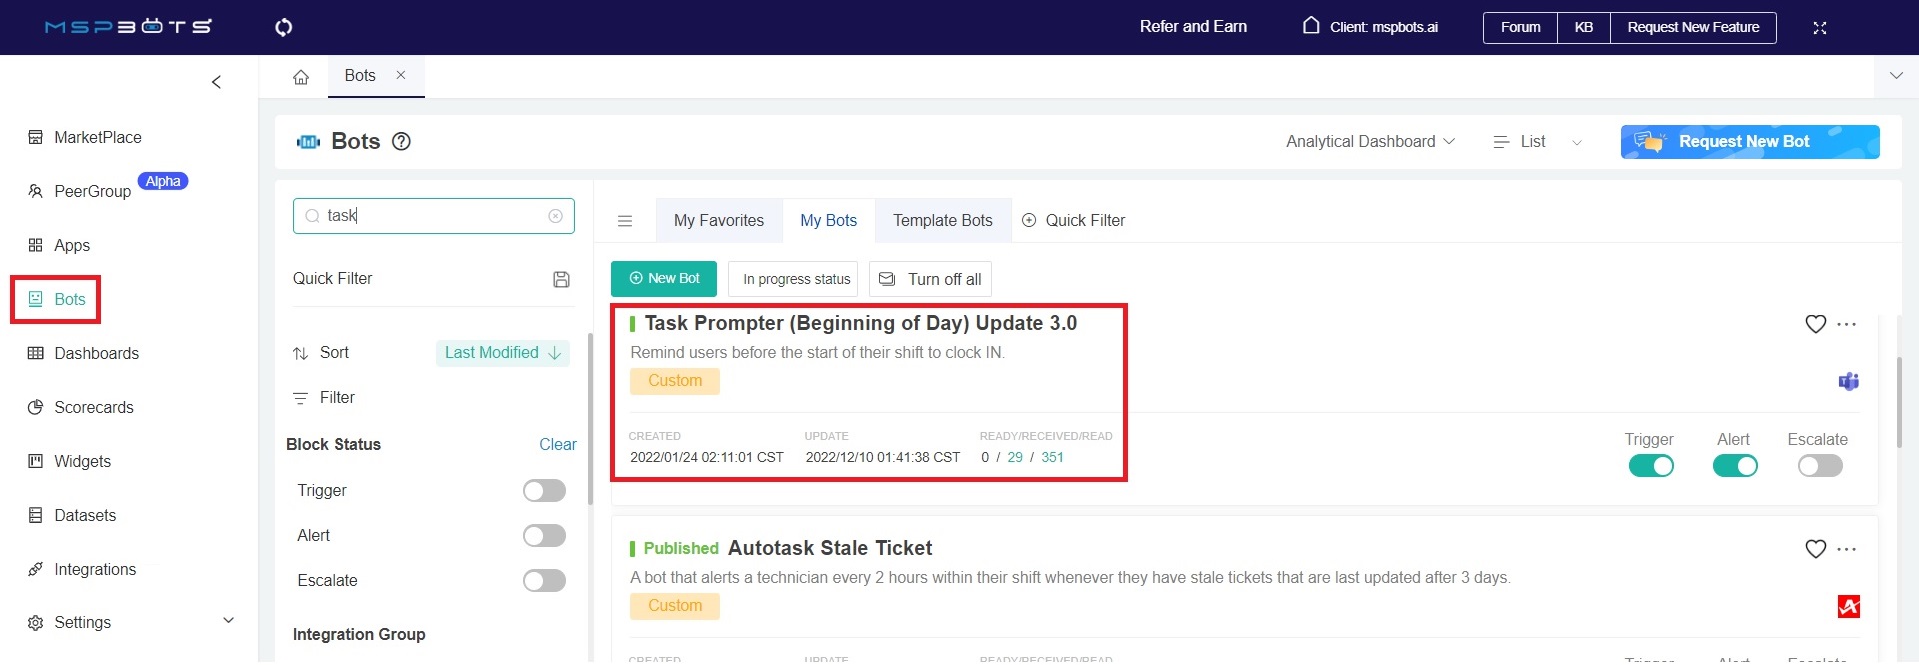1919x665 pixels.
Task: Switch to Template Bots tab
Action: (943, 220)
